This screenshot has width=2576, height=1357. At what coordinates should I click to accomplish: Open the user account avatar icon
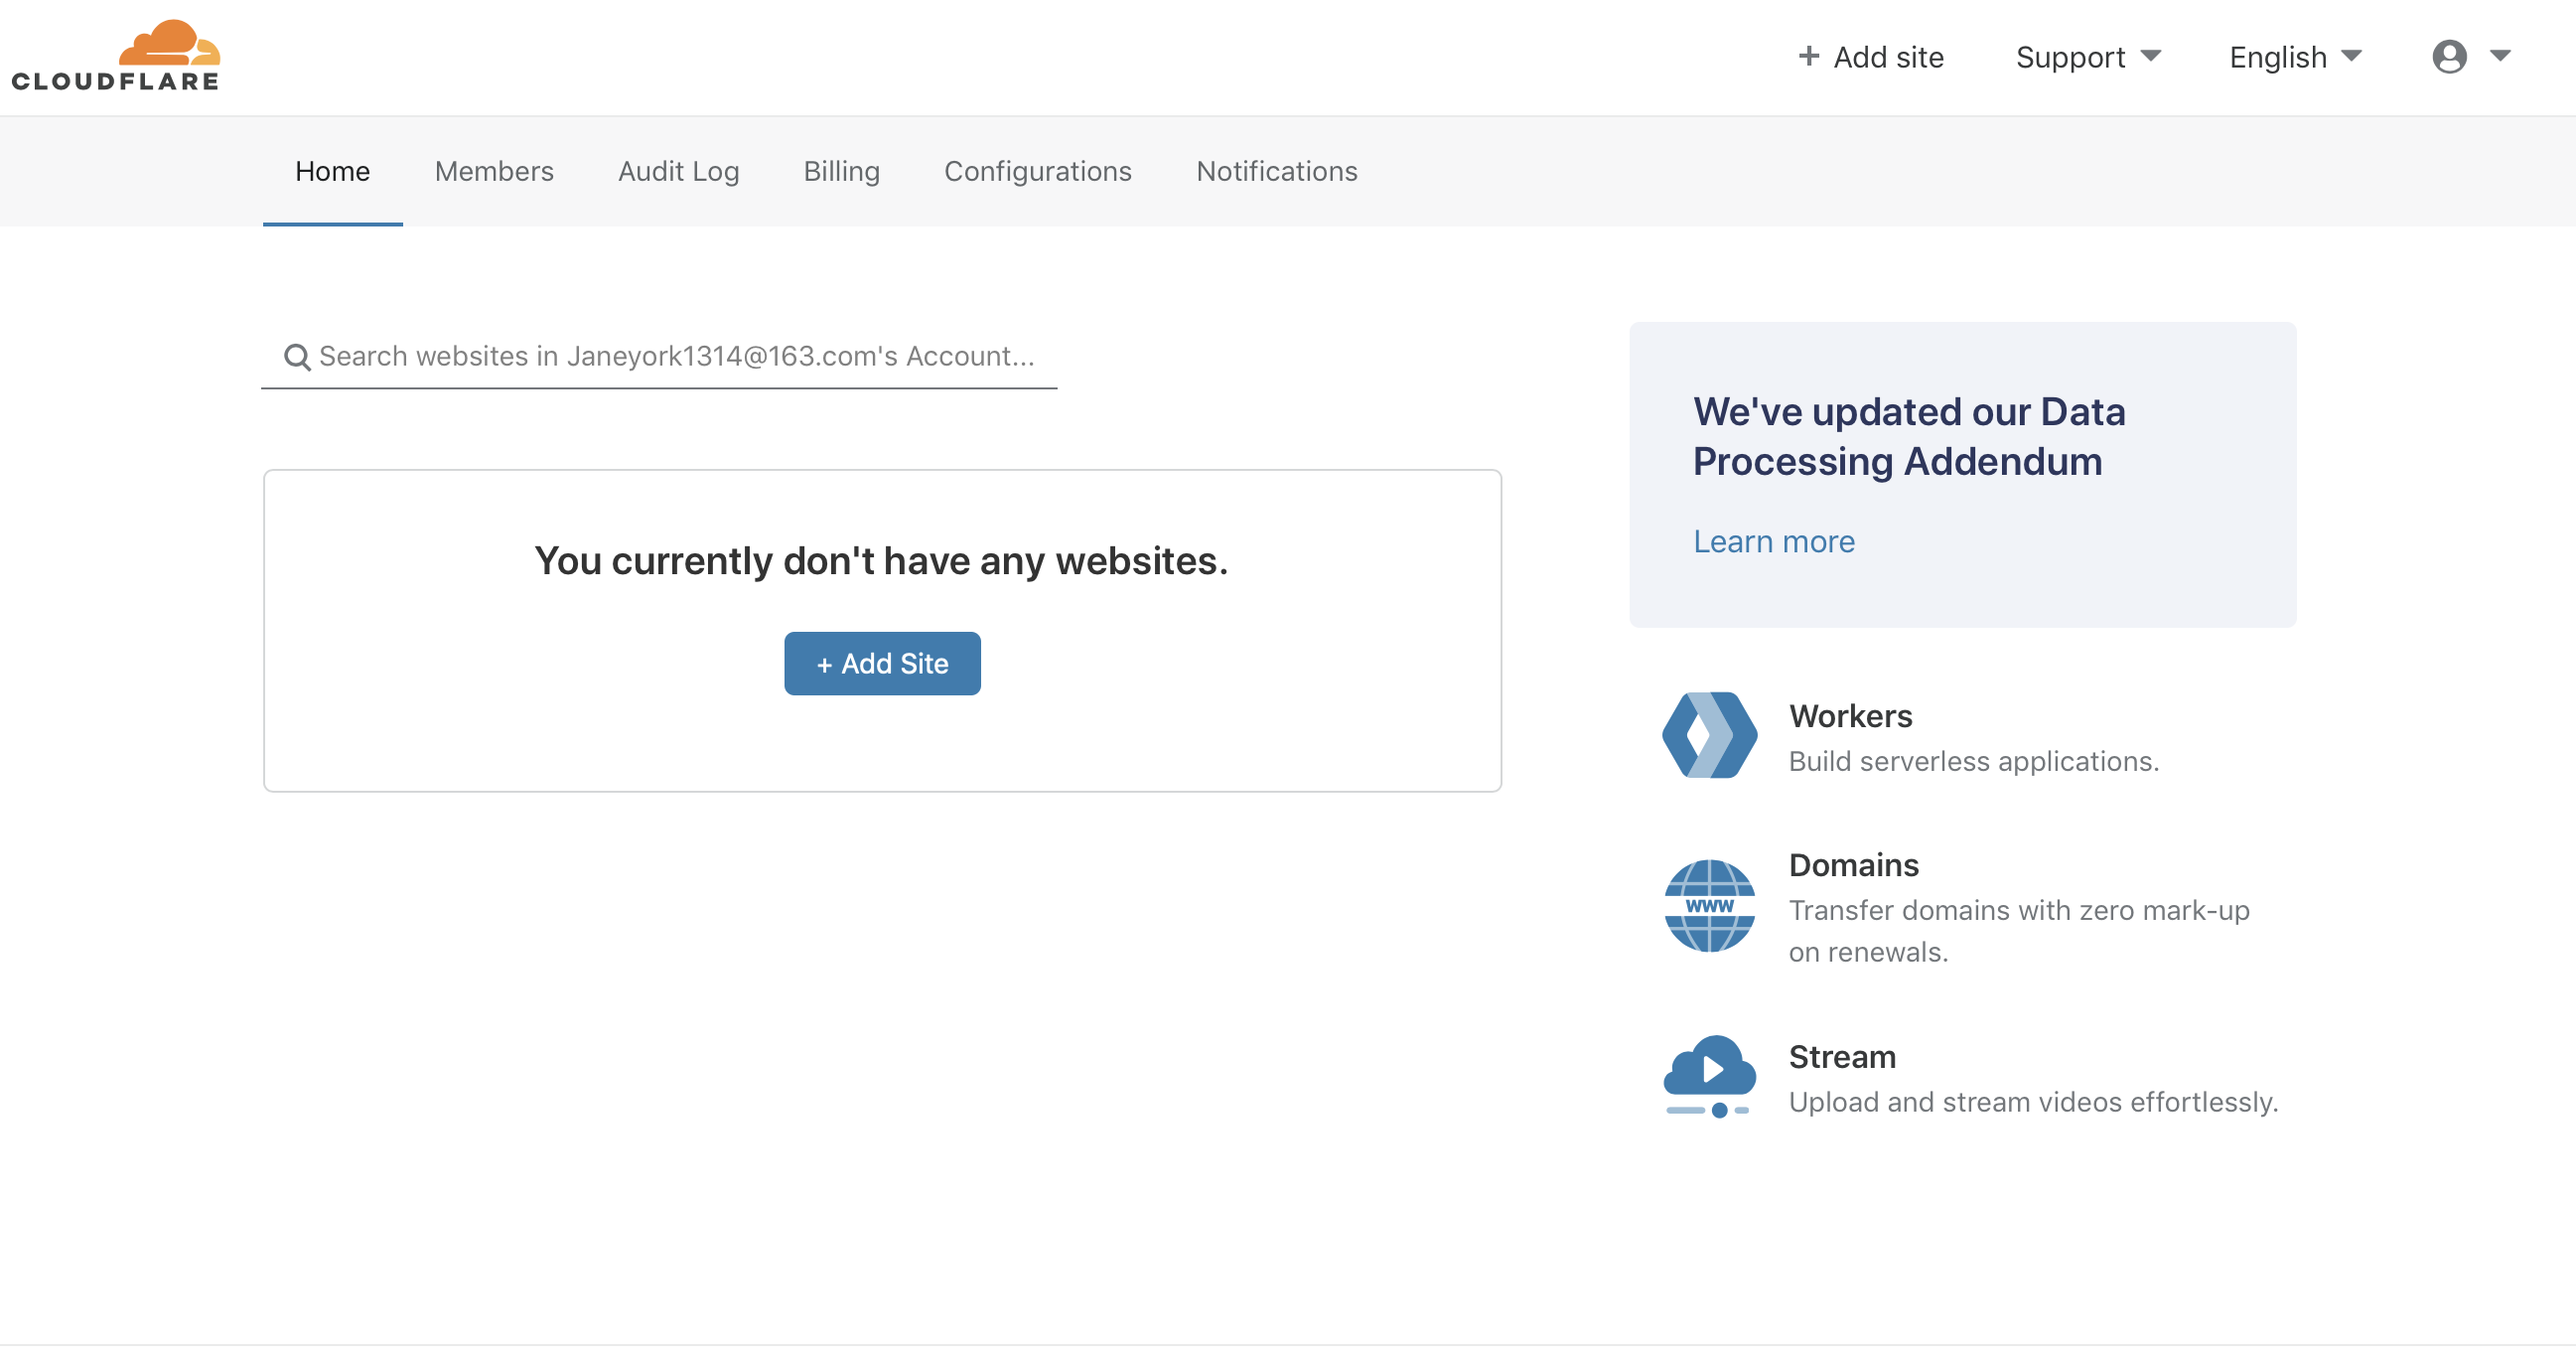pyautogui.click(x=2449, y=57)
